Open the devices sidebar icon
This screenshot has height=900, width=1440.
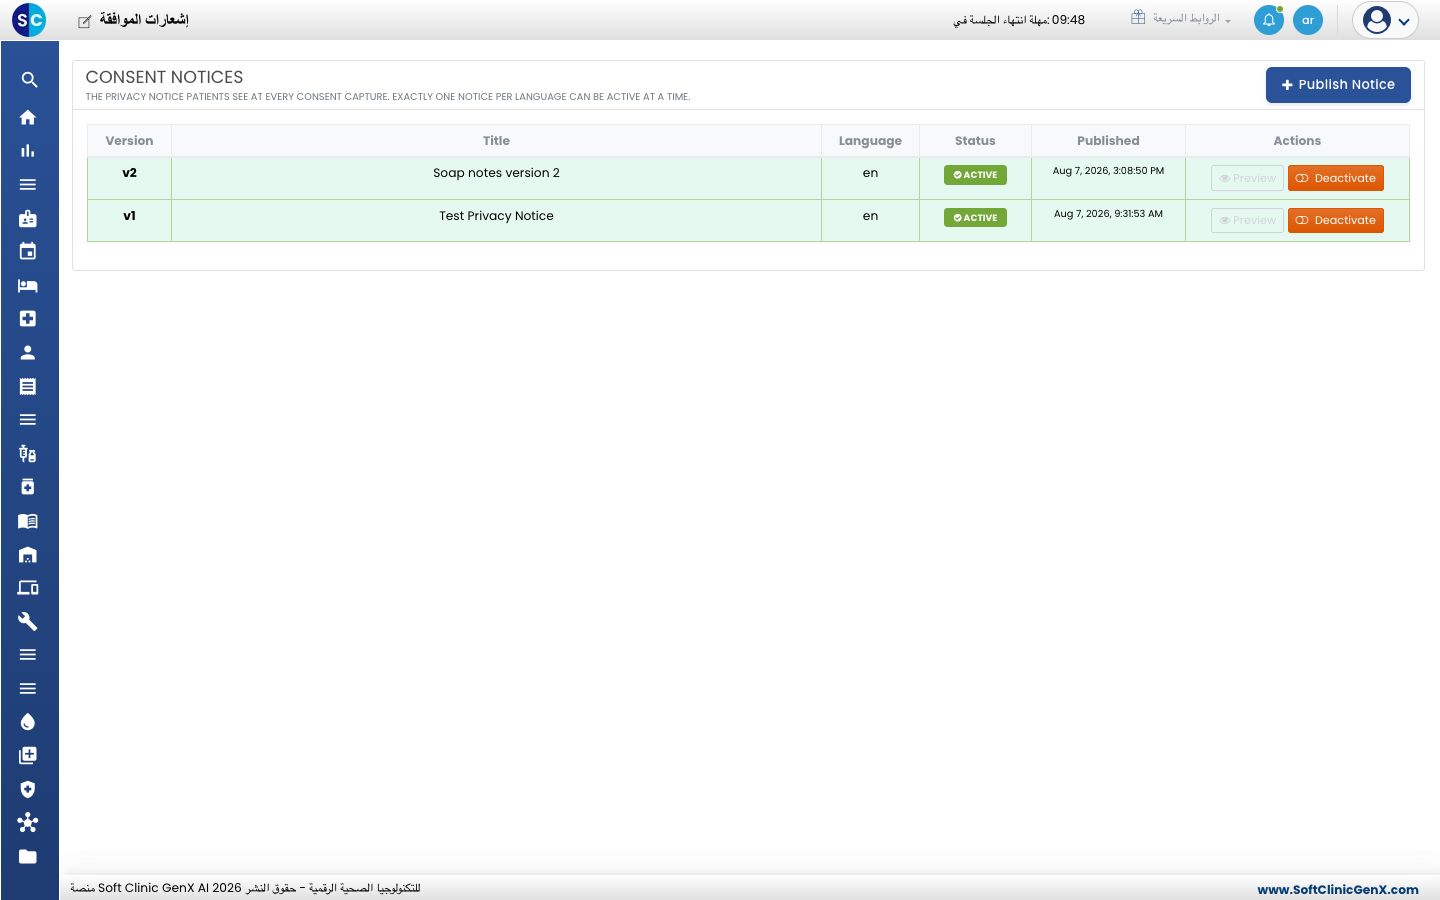[x=28, y=588]
